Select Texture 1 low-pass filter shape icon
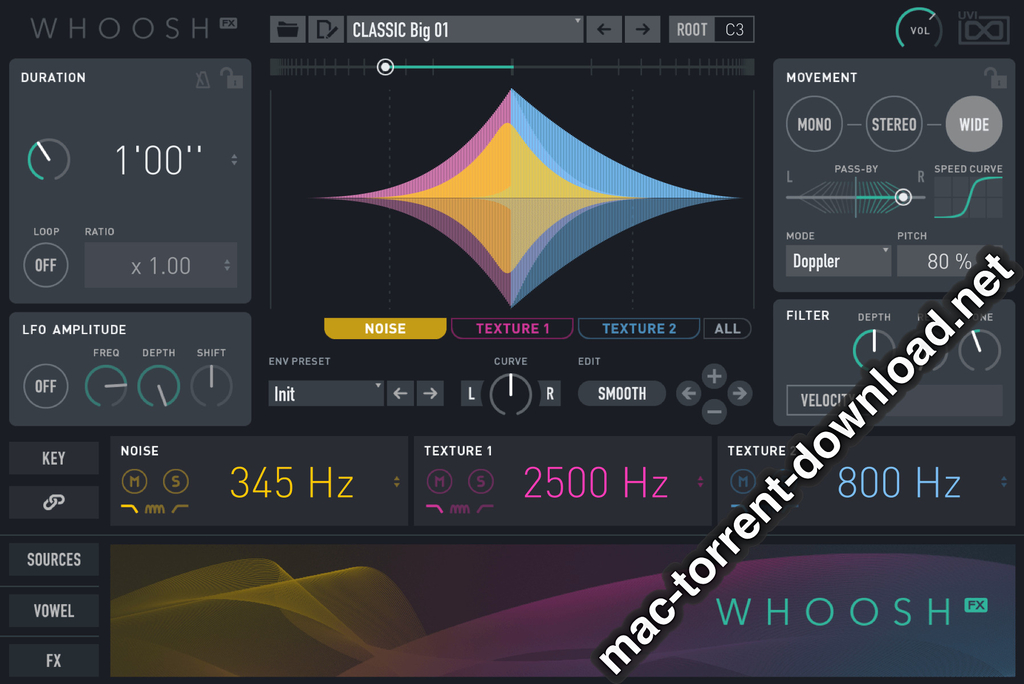Viewport: 1024px width, 684px height. click(x=434, y=508)
